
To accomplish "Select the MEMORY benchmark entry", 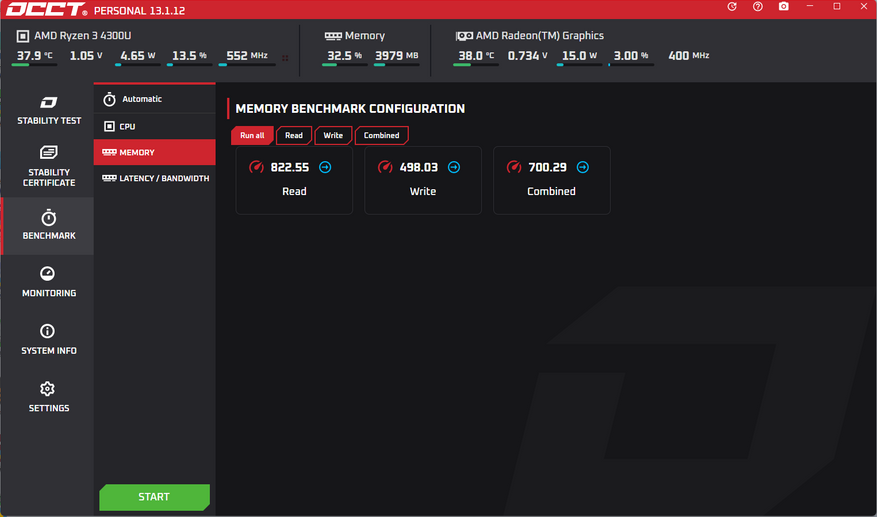I will pyautogui.click(x=154, y=152).
